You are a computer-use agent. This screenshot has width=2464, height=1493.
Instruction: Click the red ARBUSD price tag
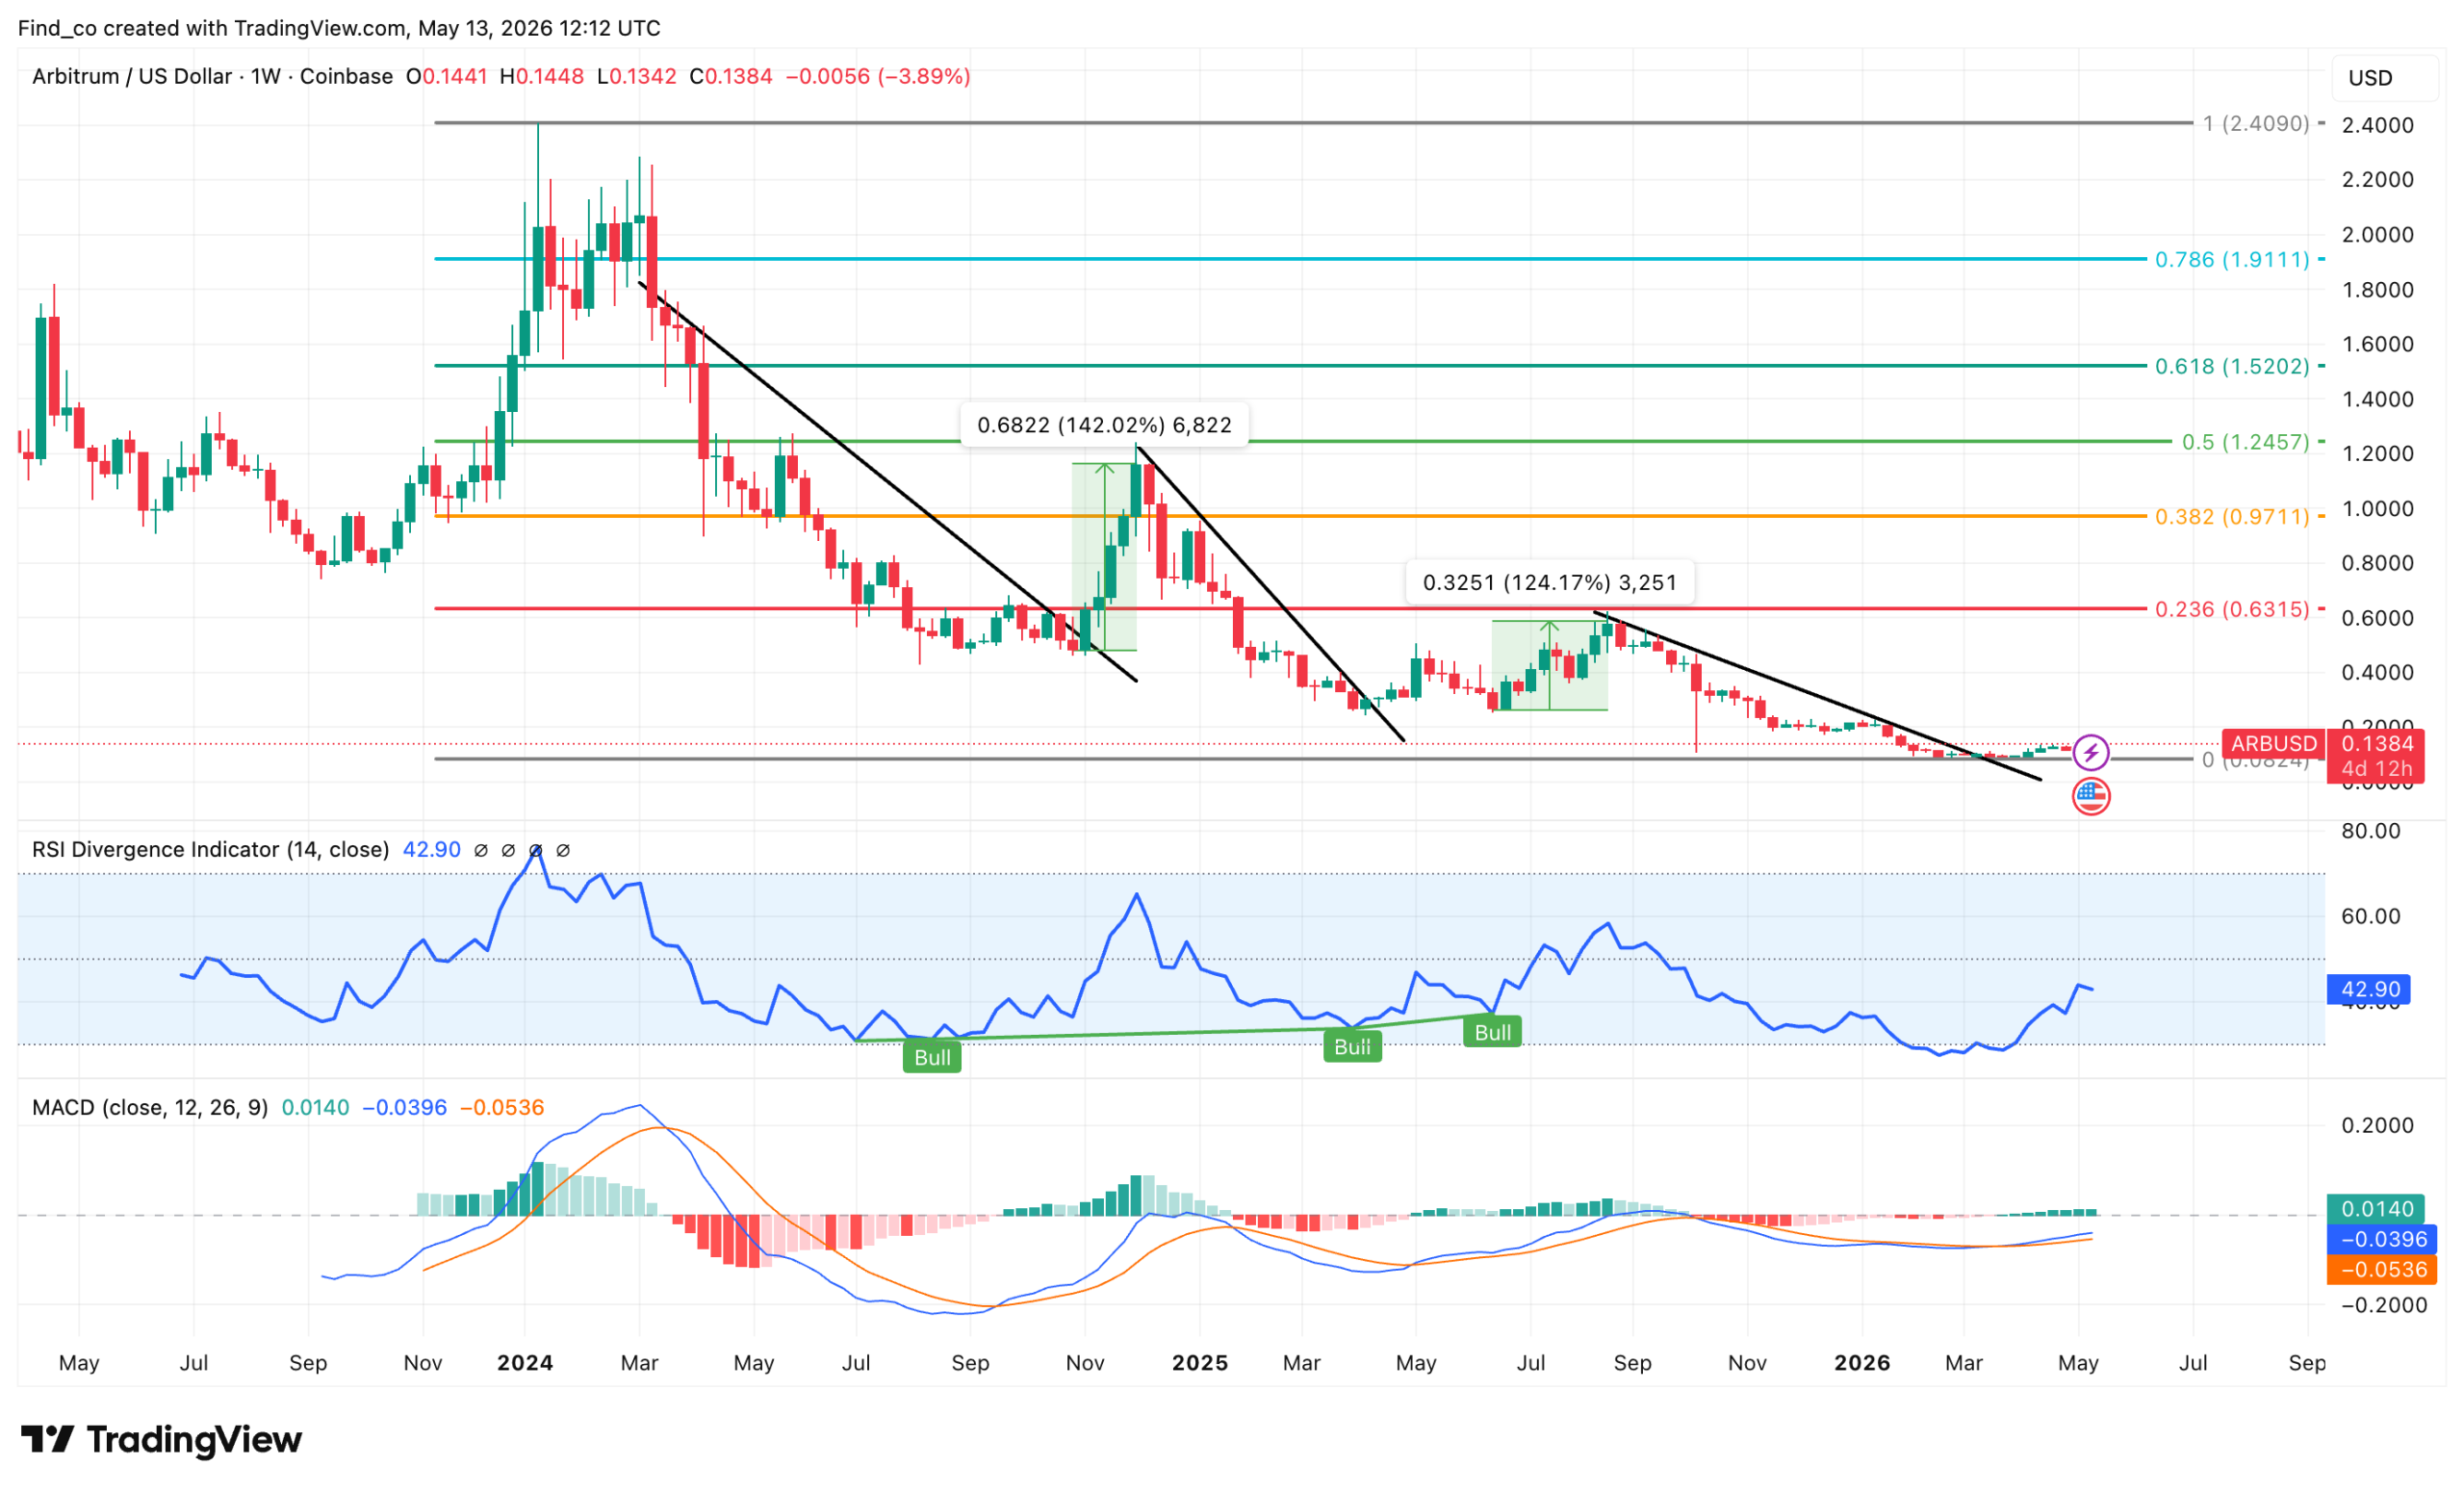[2273, 743]
